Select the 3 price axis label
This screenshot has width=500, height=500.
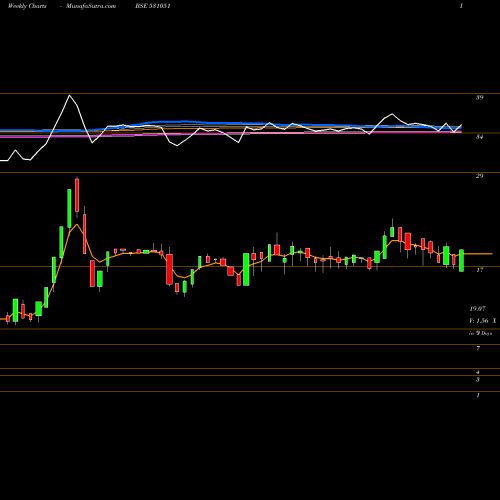pos(478,379)
